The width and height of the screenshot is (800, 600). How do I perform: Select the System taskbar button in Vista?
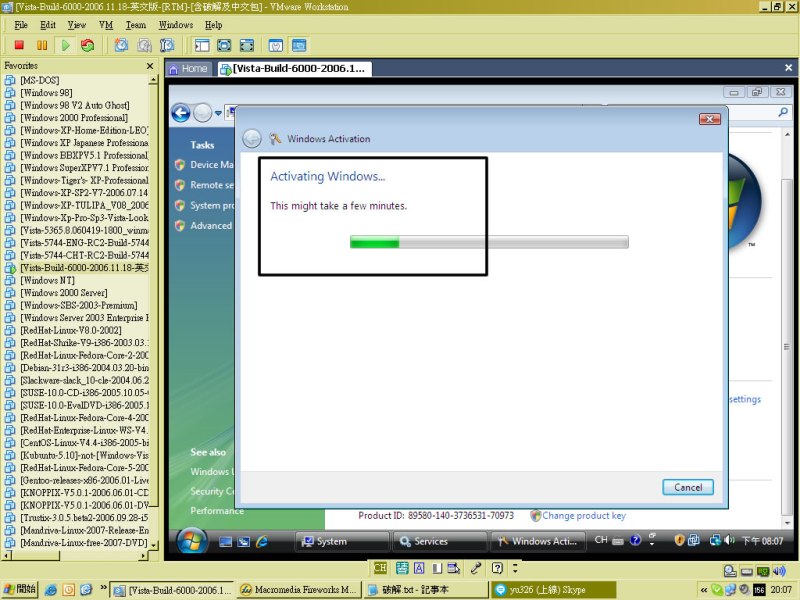coord(342,541)
